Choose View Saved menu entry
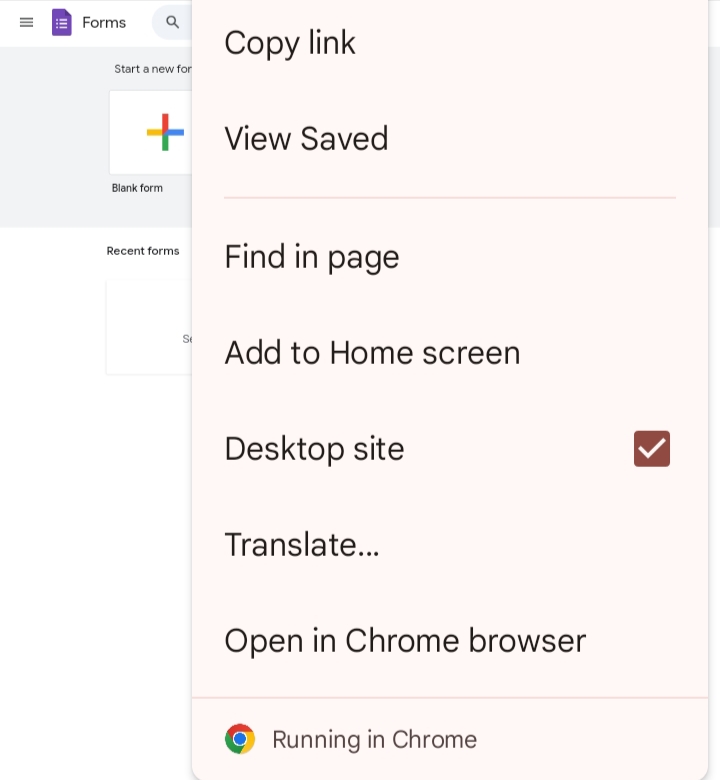The height and width of the screenshot is (780, 720). [x=449, y=138]
